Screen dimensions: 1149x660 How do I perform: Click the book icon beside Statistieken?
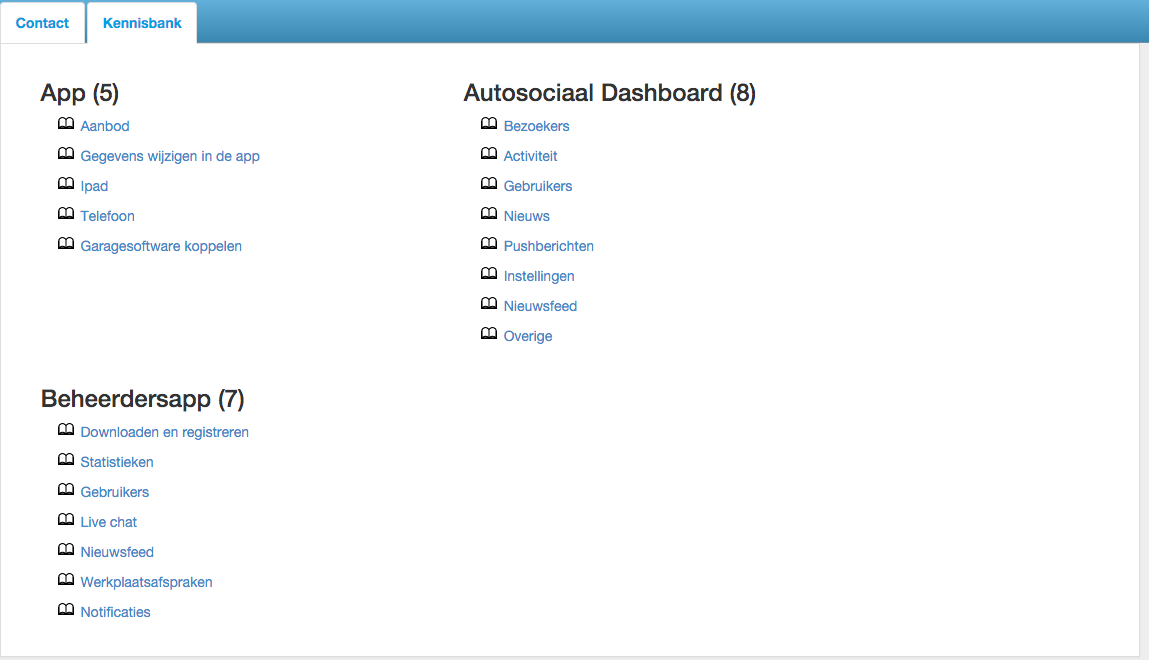point(66,460)
